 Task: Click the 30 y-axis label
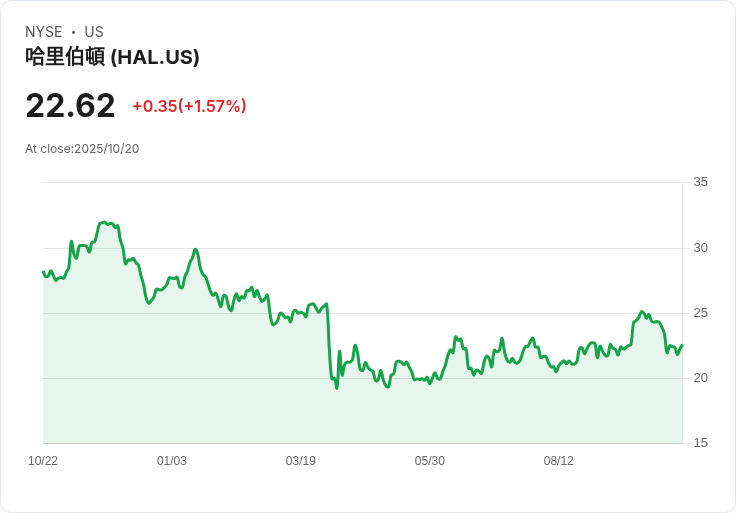tap(700, 248)
